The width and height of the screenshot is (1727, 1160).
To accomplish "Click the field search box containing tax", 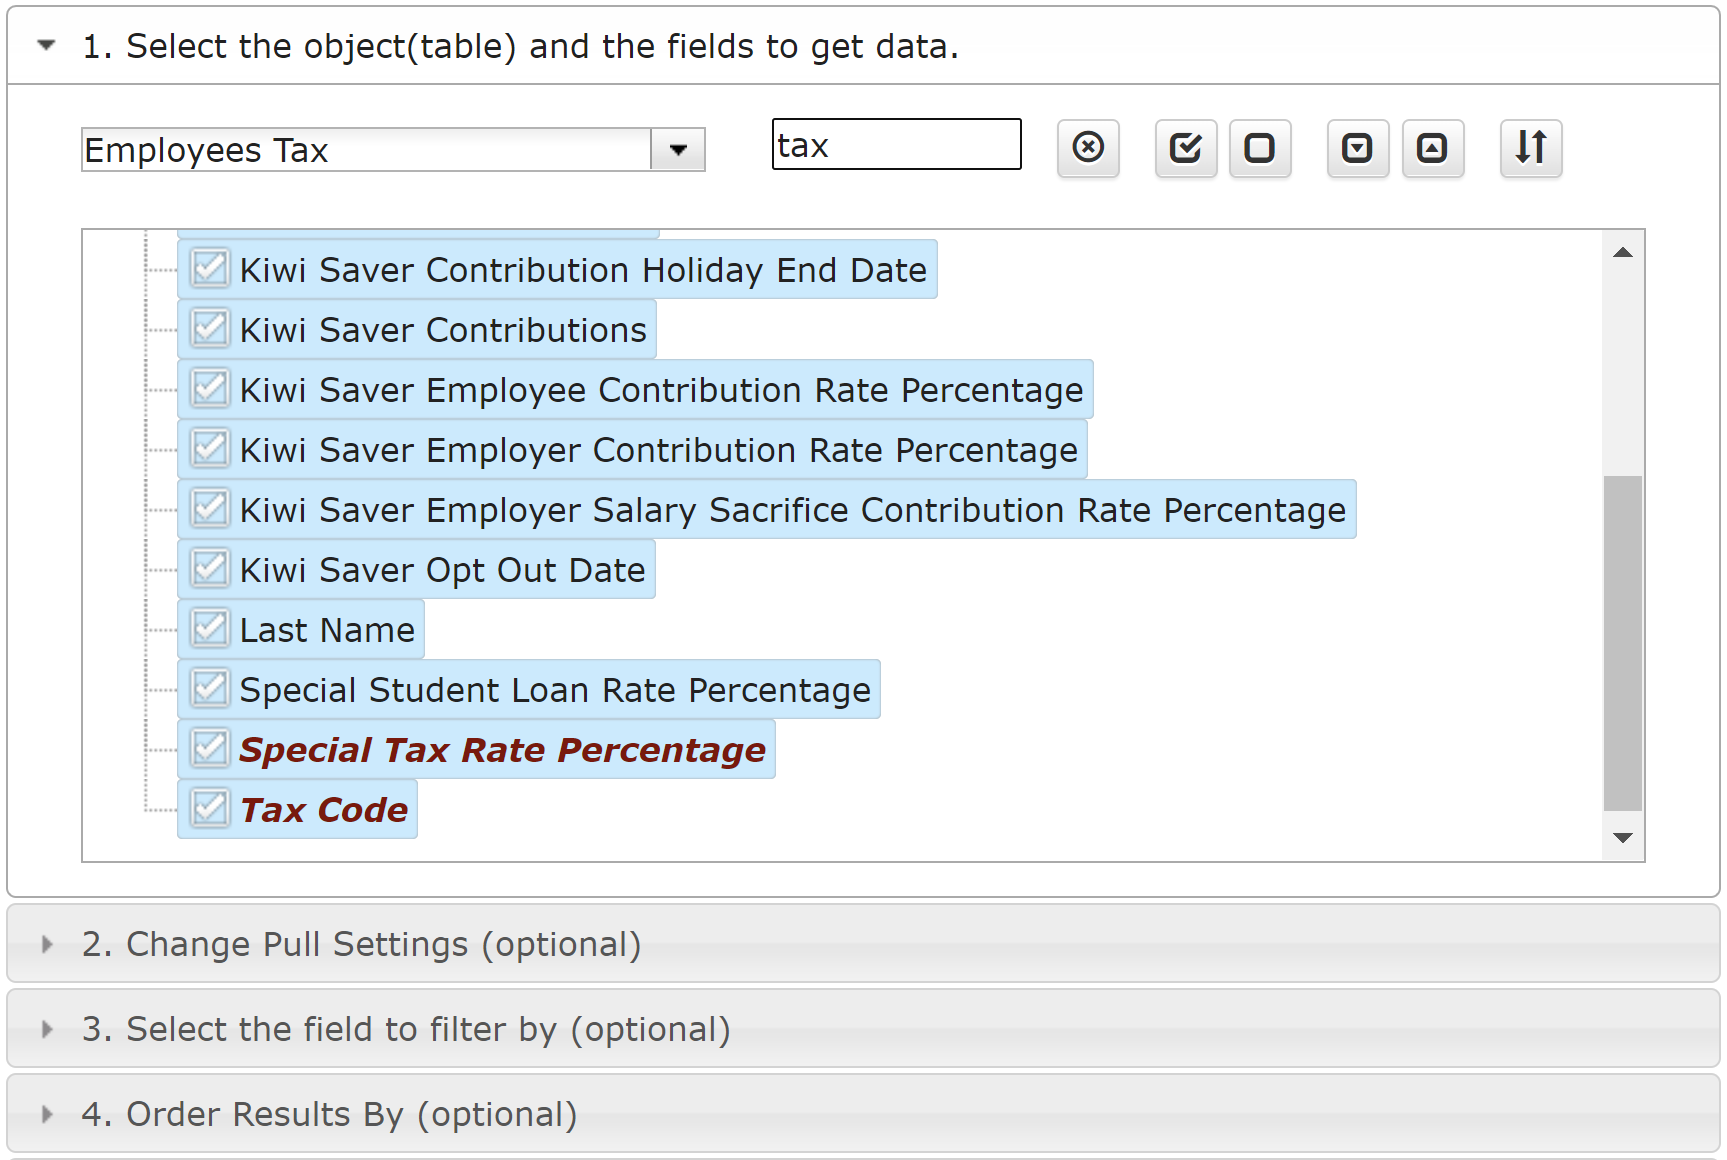I will (896, 145).
